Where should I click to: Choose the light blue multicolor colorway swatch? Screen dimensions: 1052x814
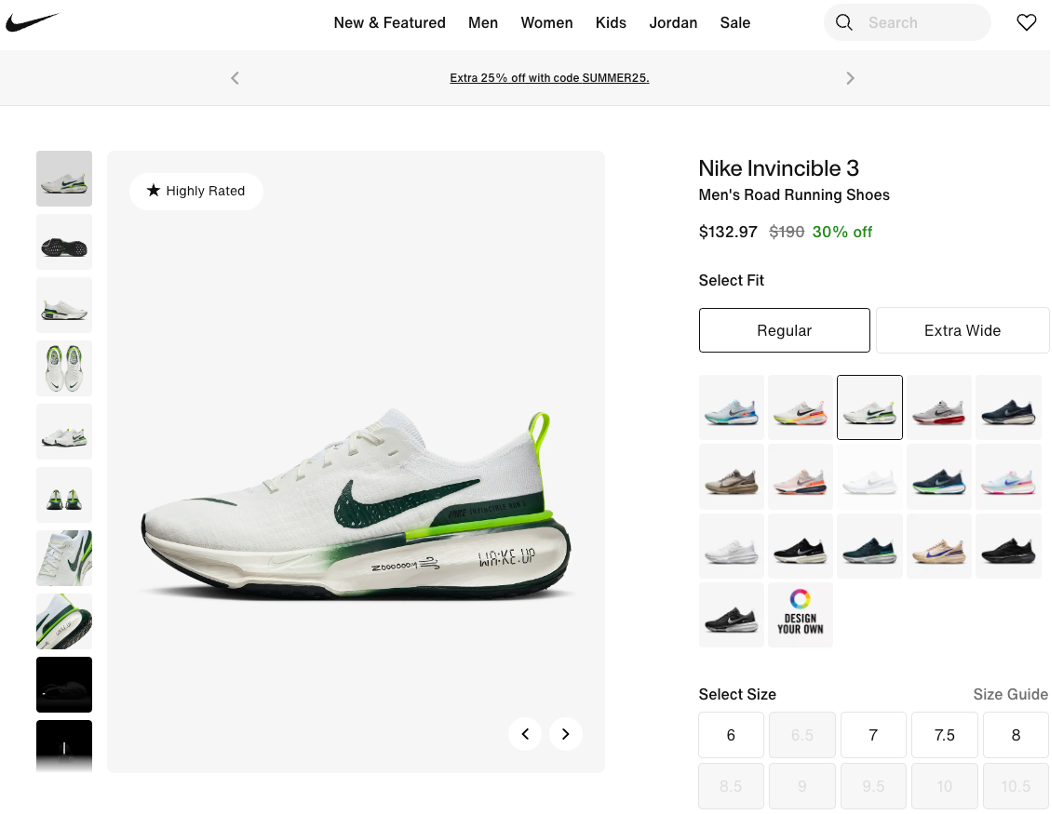coord(731,407)
